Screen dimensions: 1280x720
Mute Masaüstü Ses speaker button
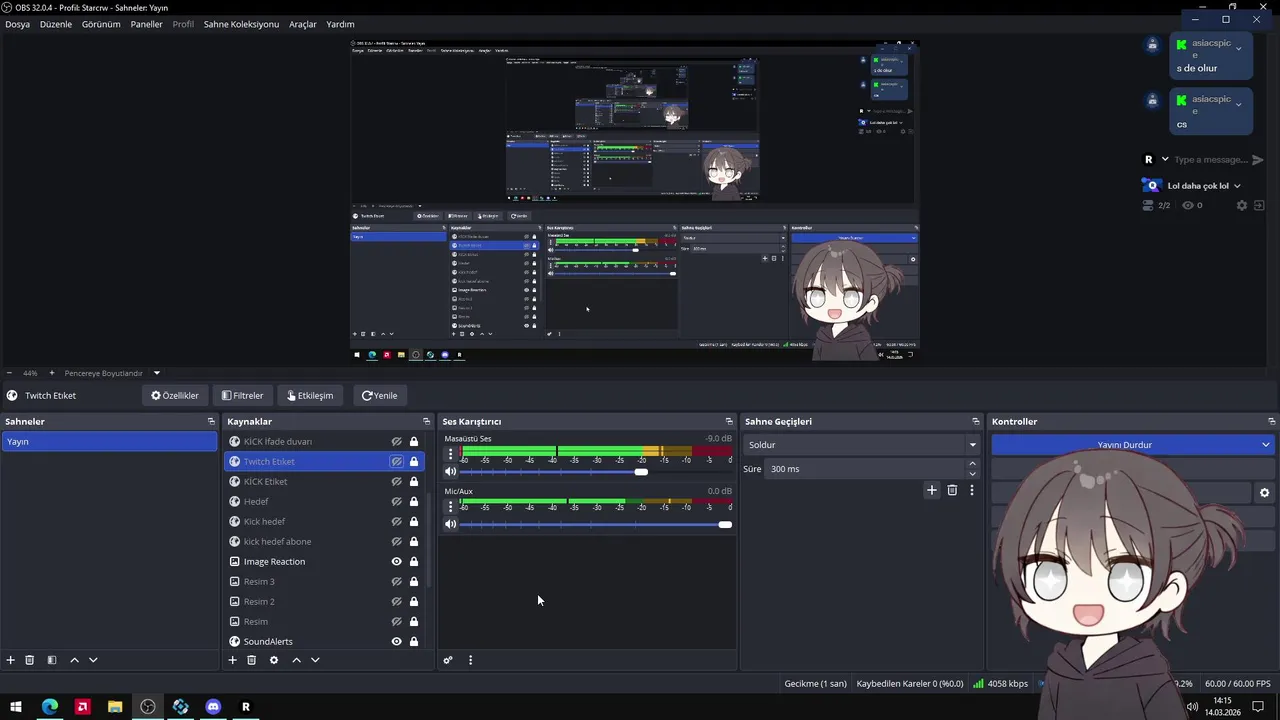pyautogui.click(x=451, y=472)
